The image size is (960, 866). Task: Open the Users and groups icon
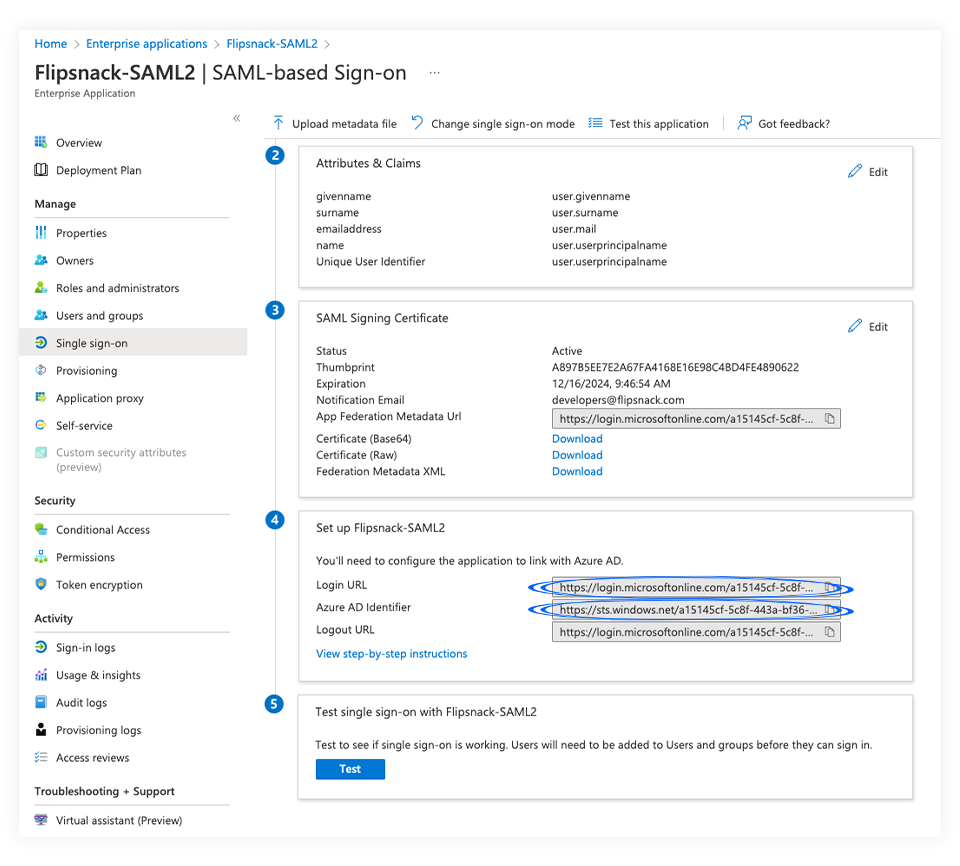click(41, 315)
